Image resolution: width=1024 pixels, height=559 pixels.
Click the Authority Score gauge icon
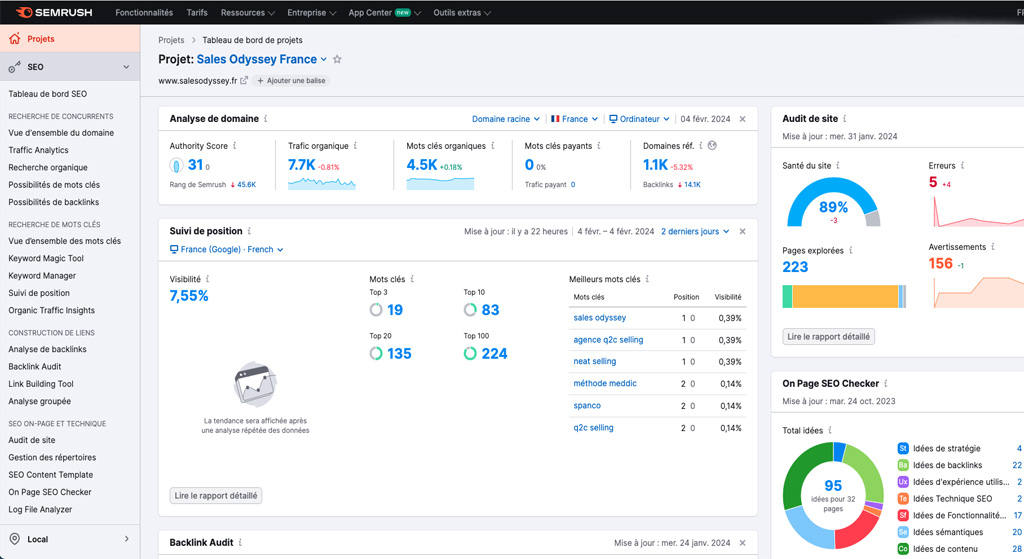click(176, 165)
